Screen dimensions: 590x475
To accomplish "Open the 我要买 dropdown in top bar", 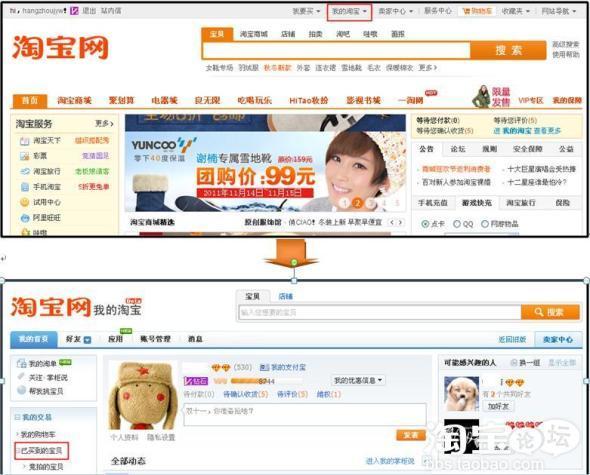I will [x=306, y=11].
